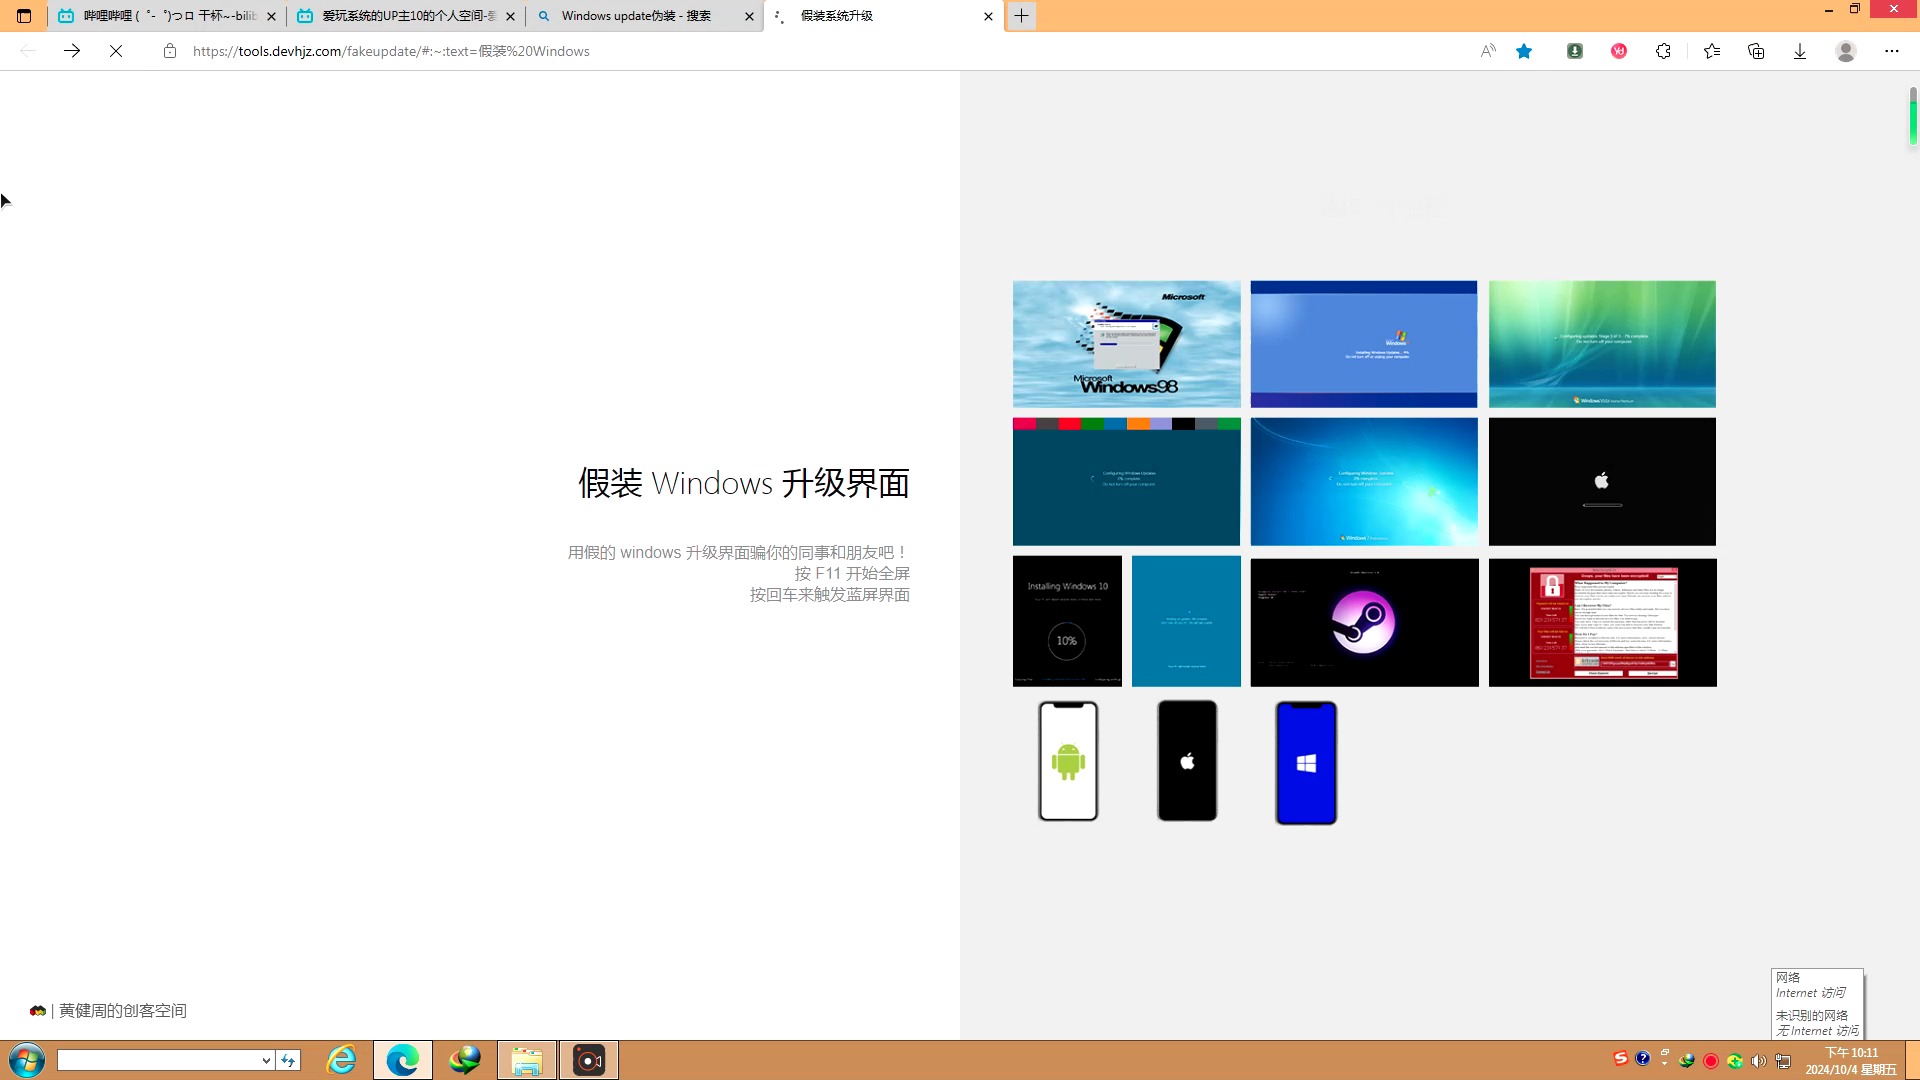Screen dimensions: 1920x1080
Task: Open Edge settings and more menu
Action: 1892,51
